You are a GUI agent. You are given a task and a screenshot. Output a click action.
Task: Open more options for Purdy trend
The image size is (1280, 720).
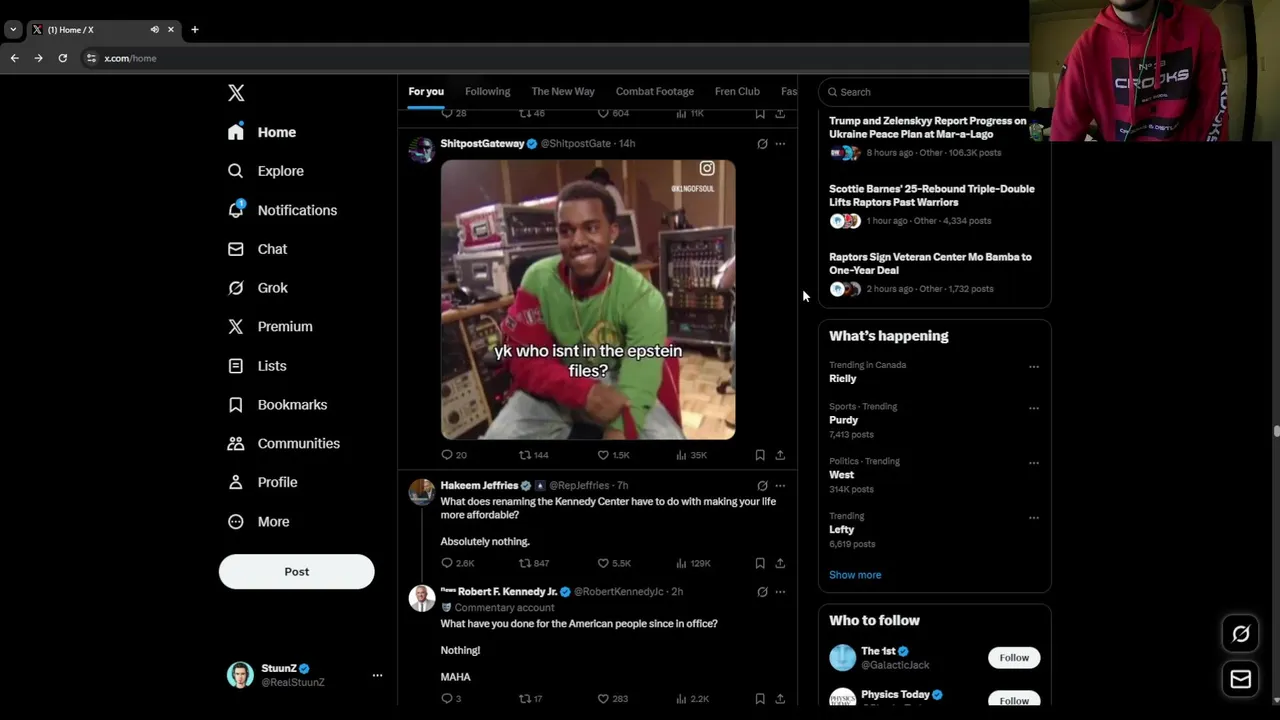pos(1034,408)
